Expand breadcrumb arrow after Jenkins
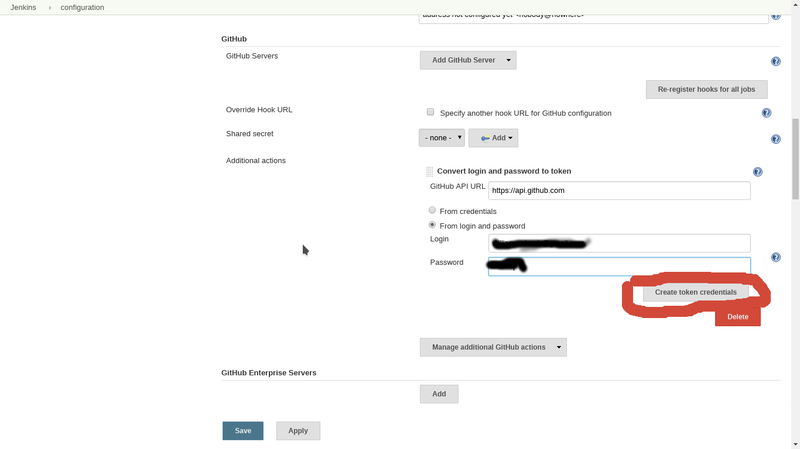The image size is (800, 449). 49,8
